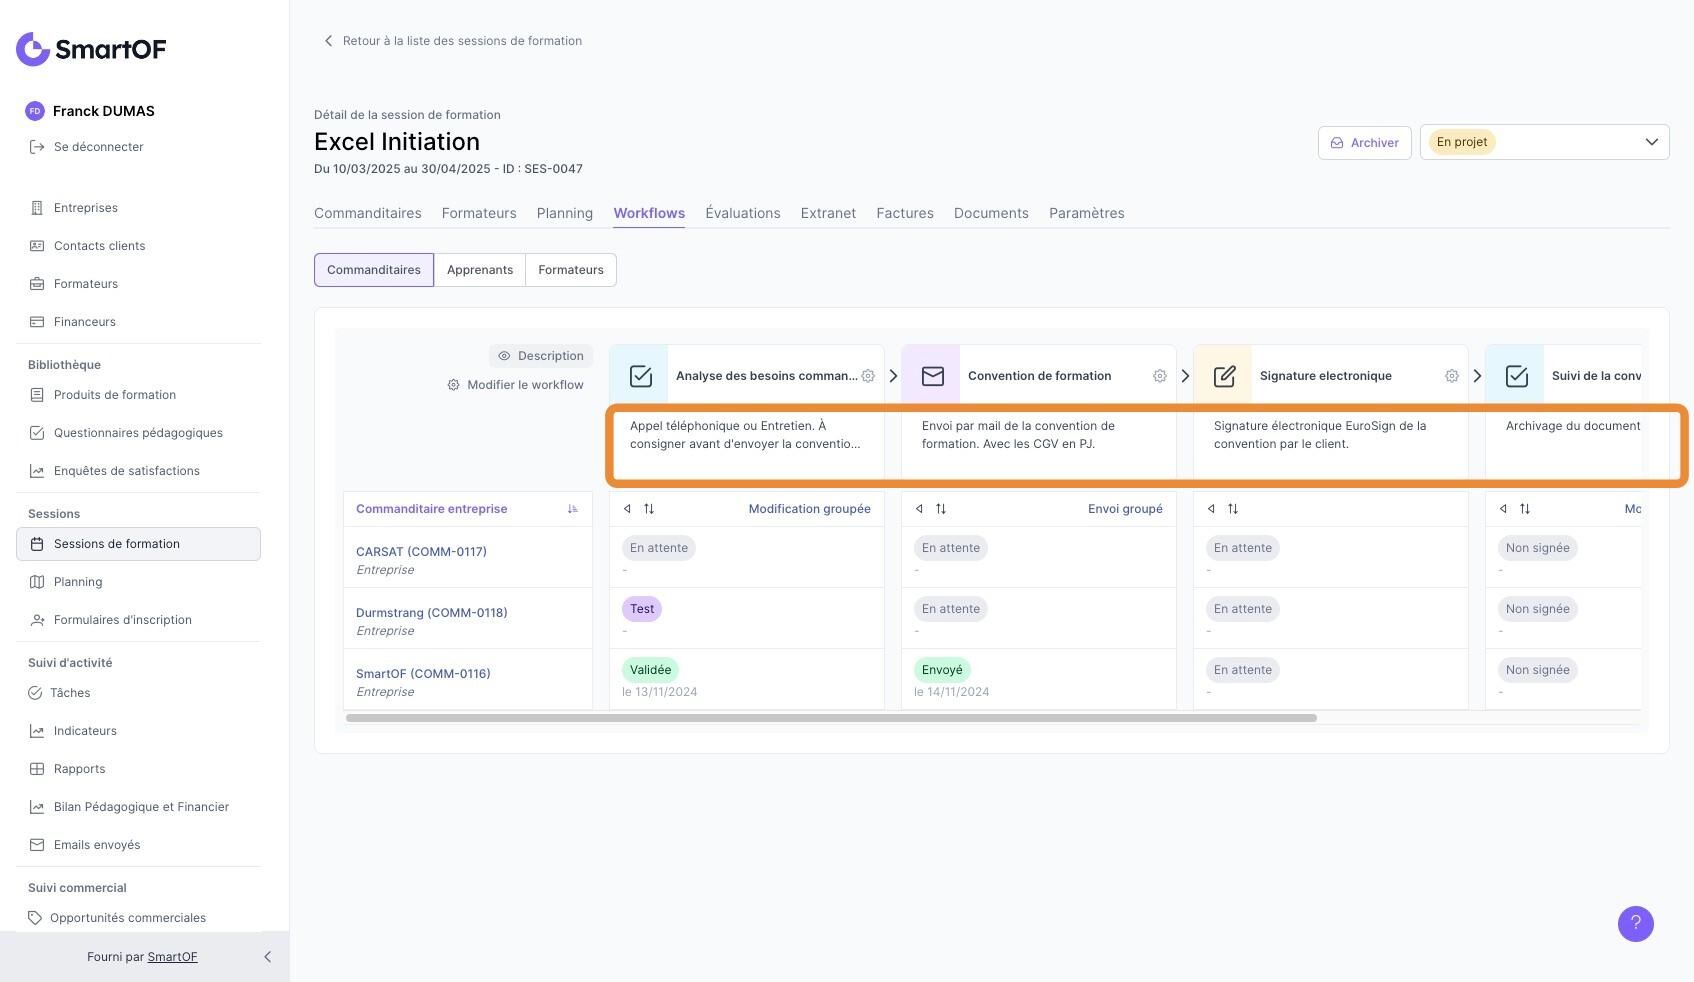Collapse the Analyse des besoins column arrow
This screenshot has width=1694, height=982.
tap(627, 509)
